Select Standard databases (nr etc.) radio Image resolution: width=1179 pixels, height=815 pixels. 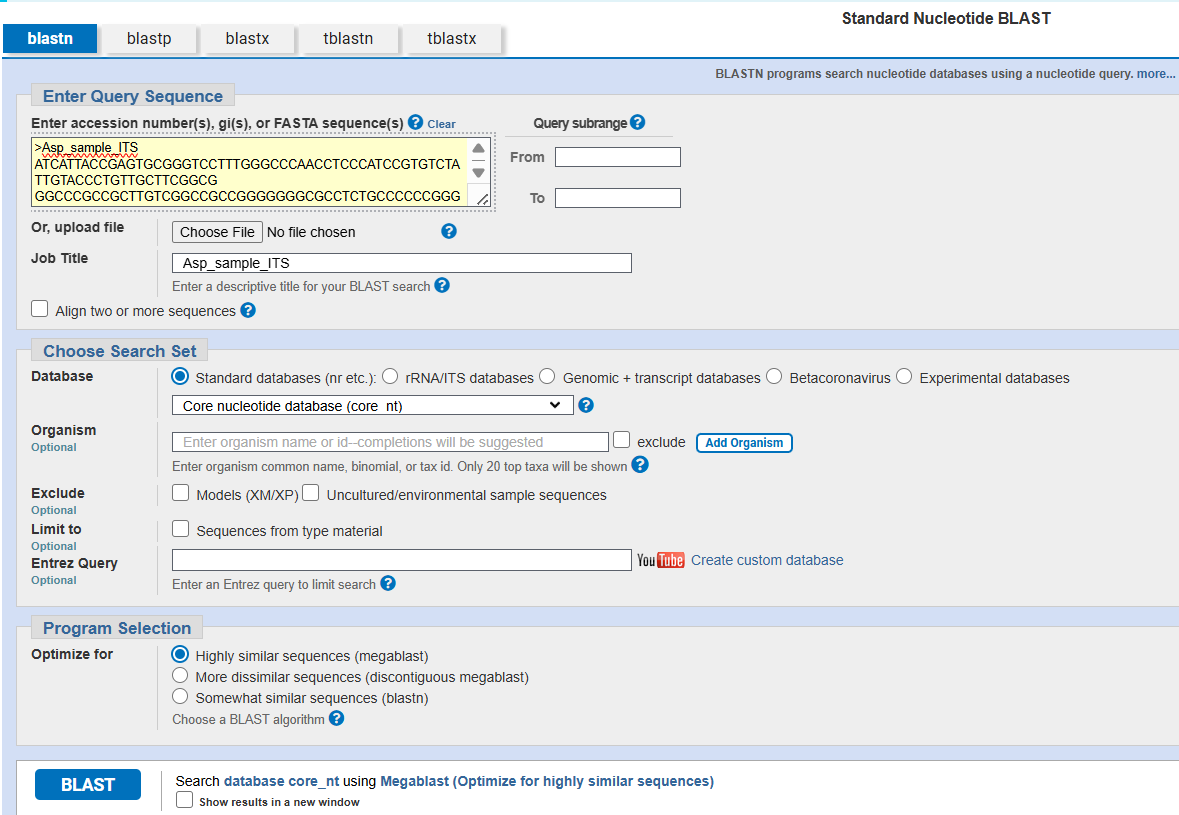click(x=180, y=376)
